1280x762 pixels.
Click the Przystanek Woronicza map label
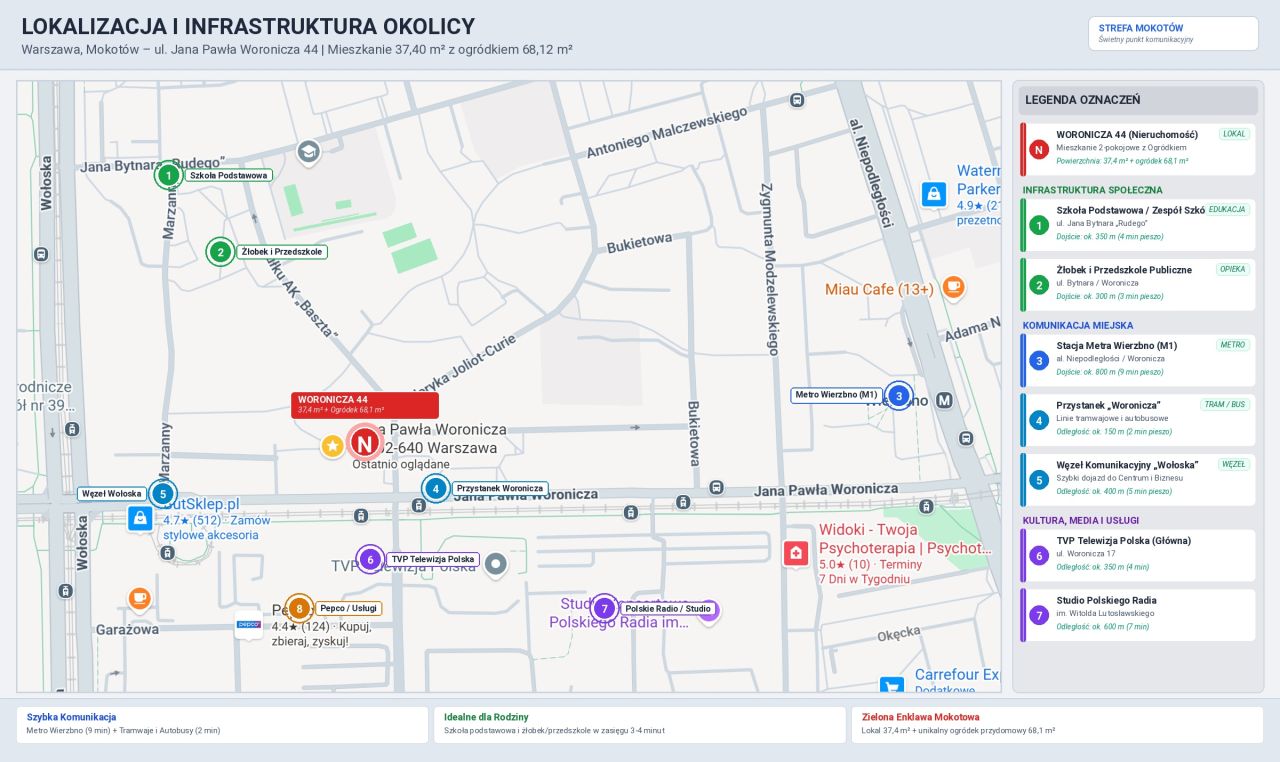[500, 489]
